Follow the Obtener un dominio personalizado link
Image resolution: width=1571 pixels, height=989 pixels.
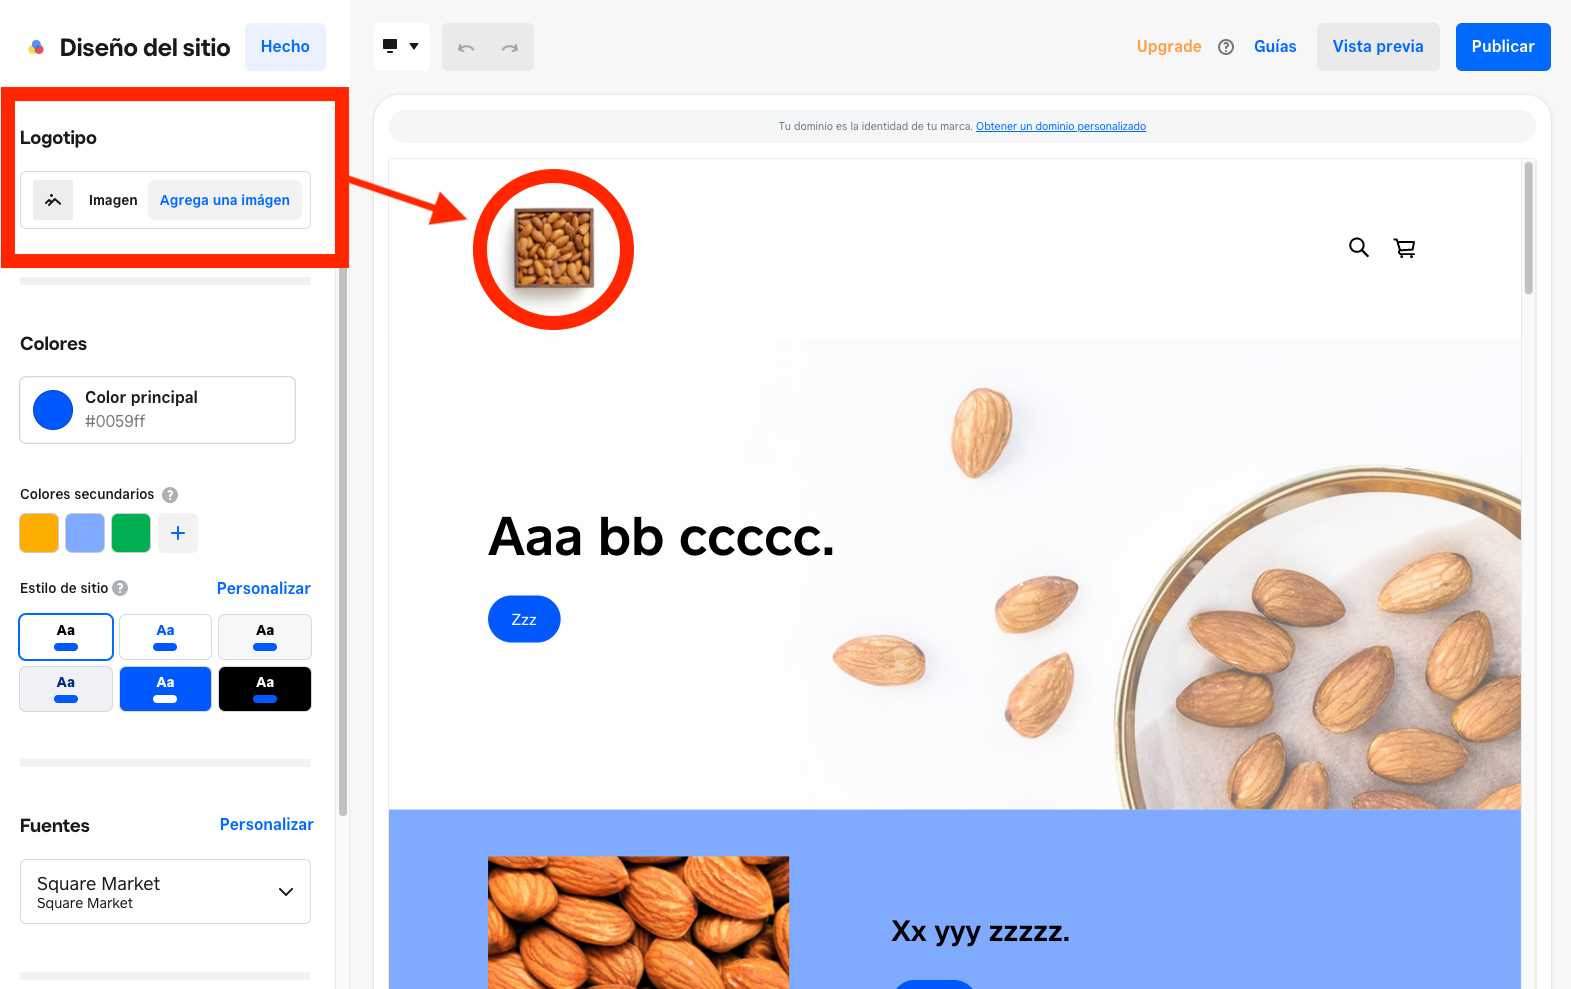(1061, 126)
